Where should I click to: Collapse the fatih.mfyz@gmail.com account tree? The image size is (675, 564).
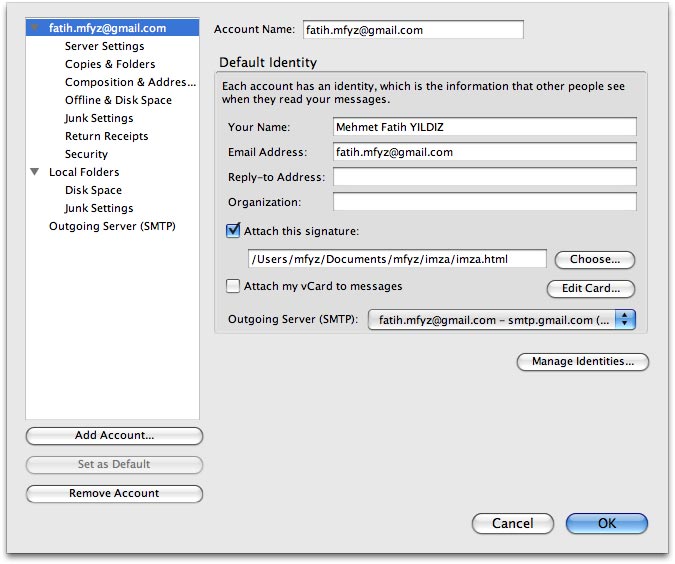[x=36, y=28]
